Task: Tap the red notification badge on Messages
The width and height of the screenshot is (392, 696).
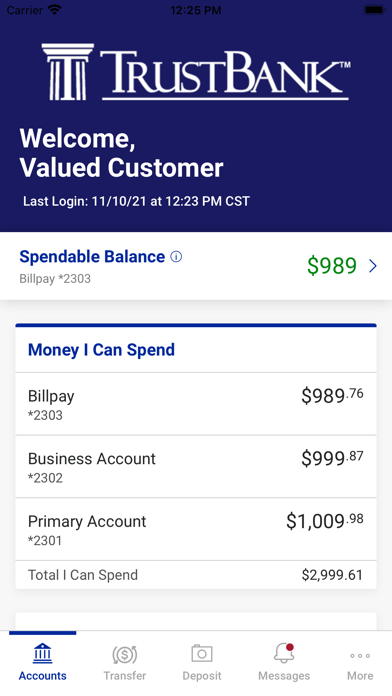Action: (x=290, y=647)
